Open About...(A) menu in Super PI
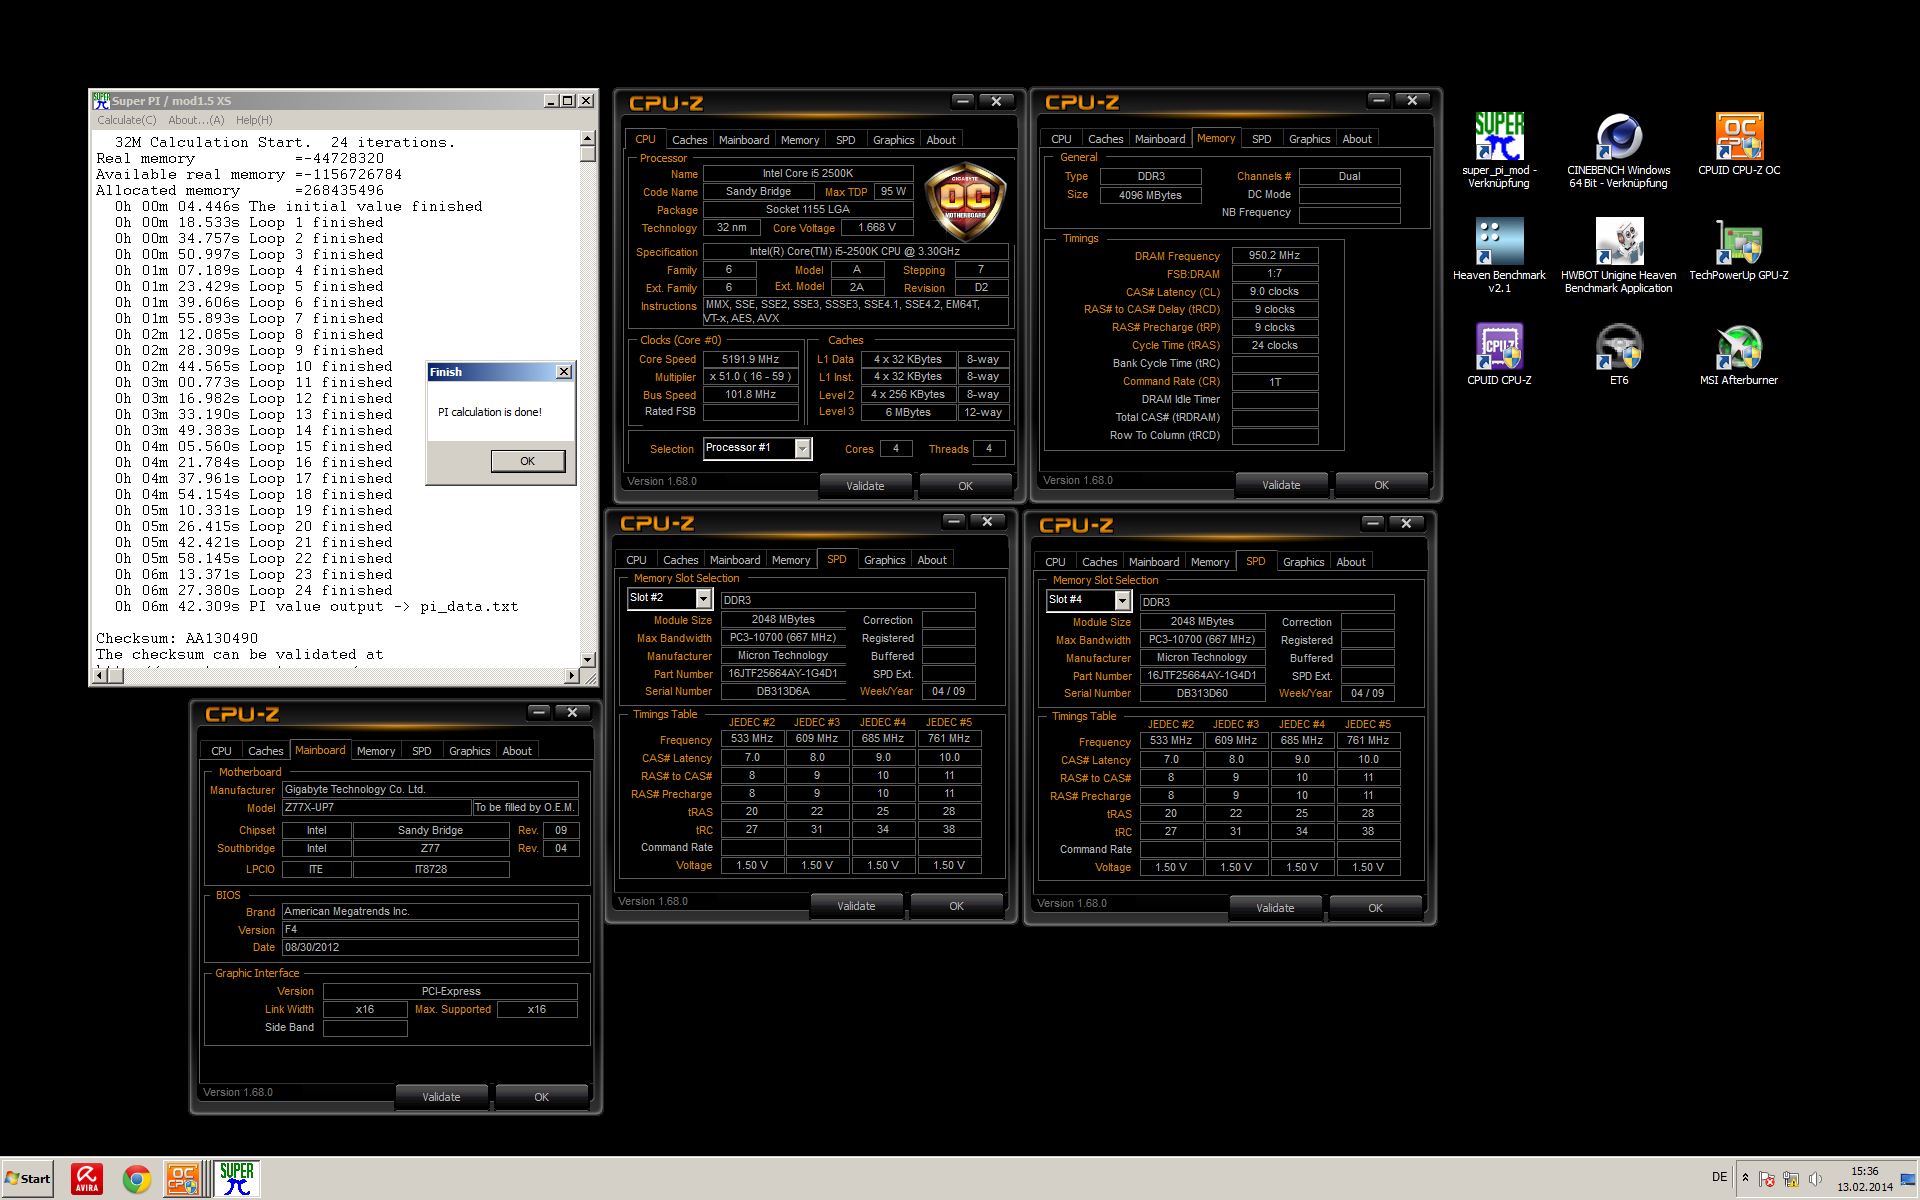The width and height of the screenshot is (1920, 1200). pyautogui.click(x=196, y=120)
